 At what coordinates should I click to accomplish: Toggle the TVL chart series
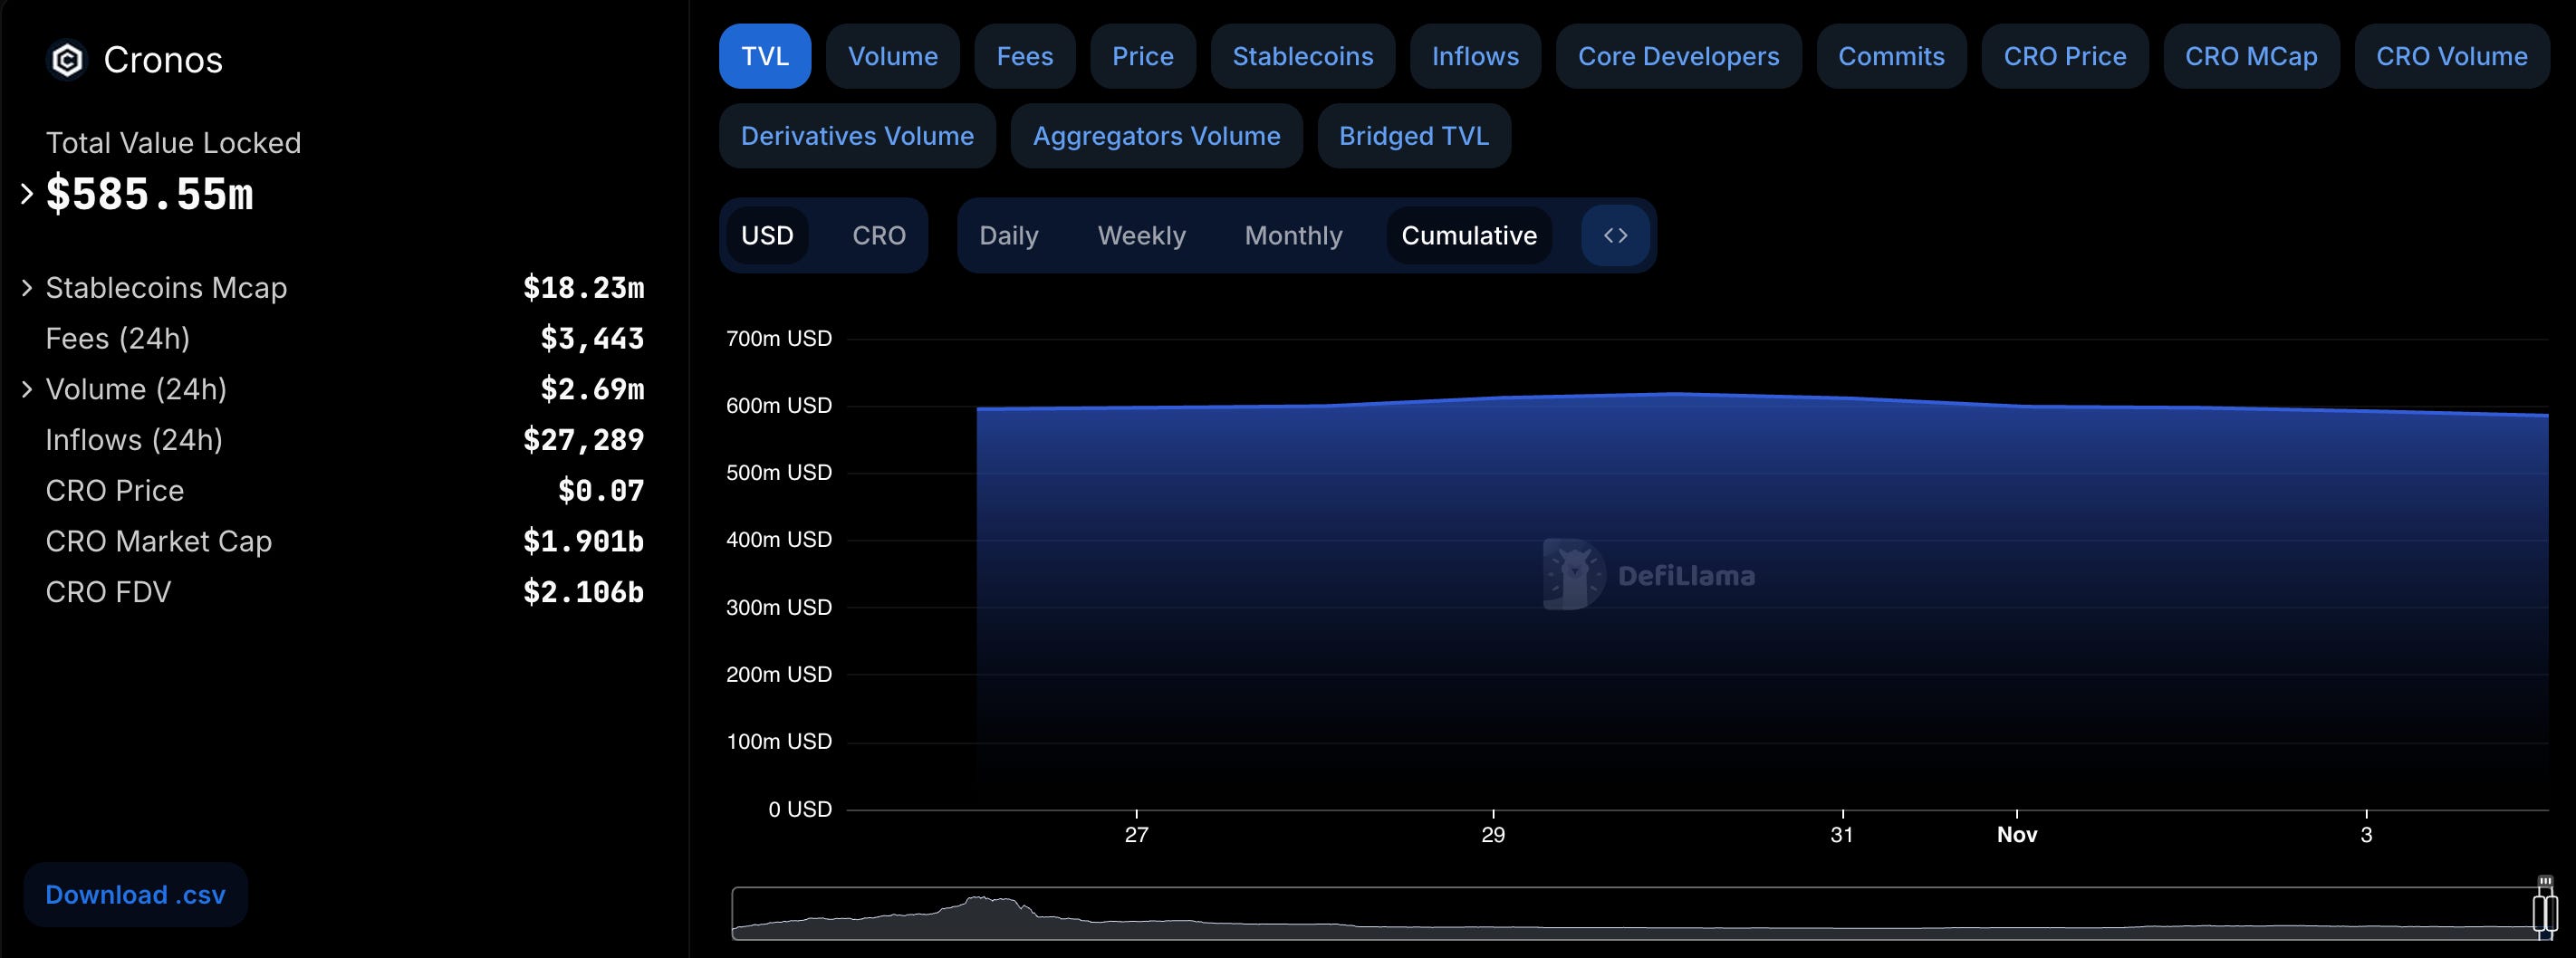765,56
